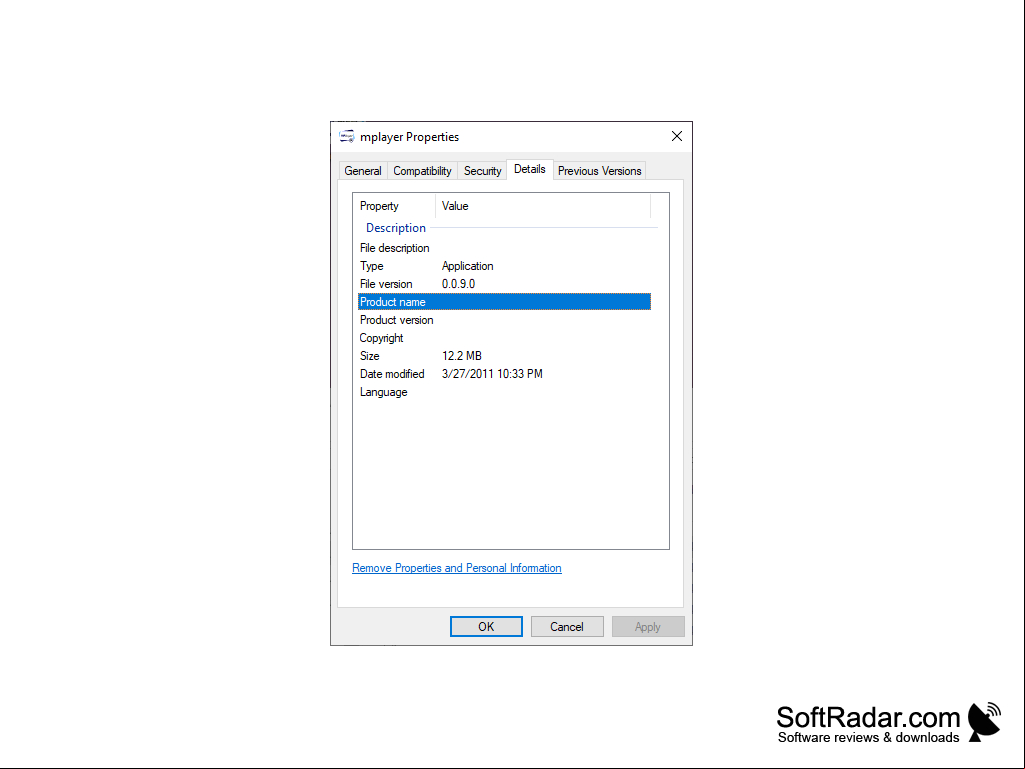Open the Previous Versions tab
The width and height of the screenshot is (1025, 769).
point(599,171)
